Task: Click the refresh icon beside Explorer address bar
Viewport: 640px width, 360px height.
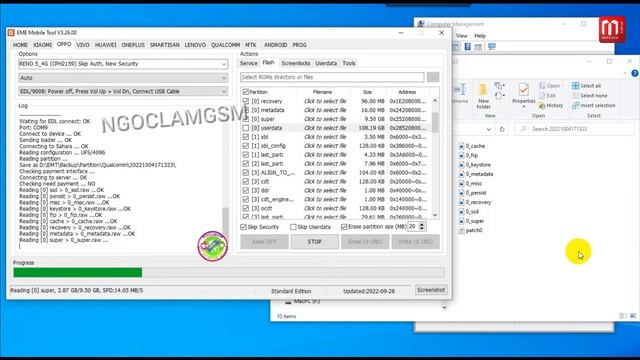Action: (502, 129)
